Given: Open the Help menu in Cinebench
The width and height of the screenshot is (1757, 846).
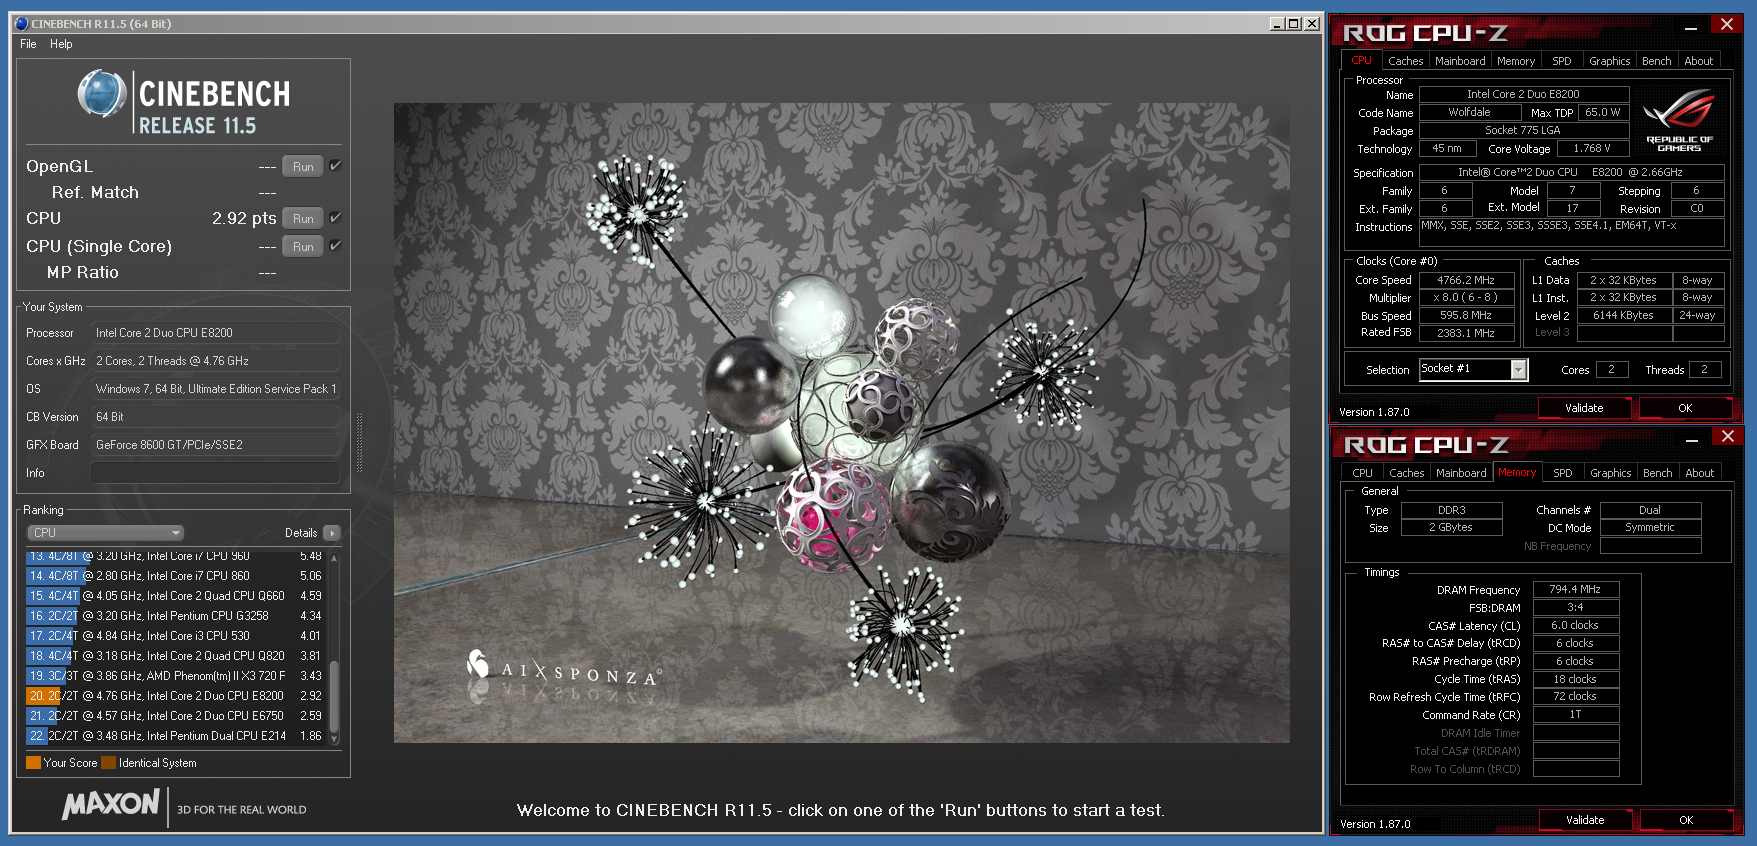Looking at the screenshot, I should point(61,44).
